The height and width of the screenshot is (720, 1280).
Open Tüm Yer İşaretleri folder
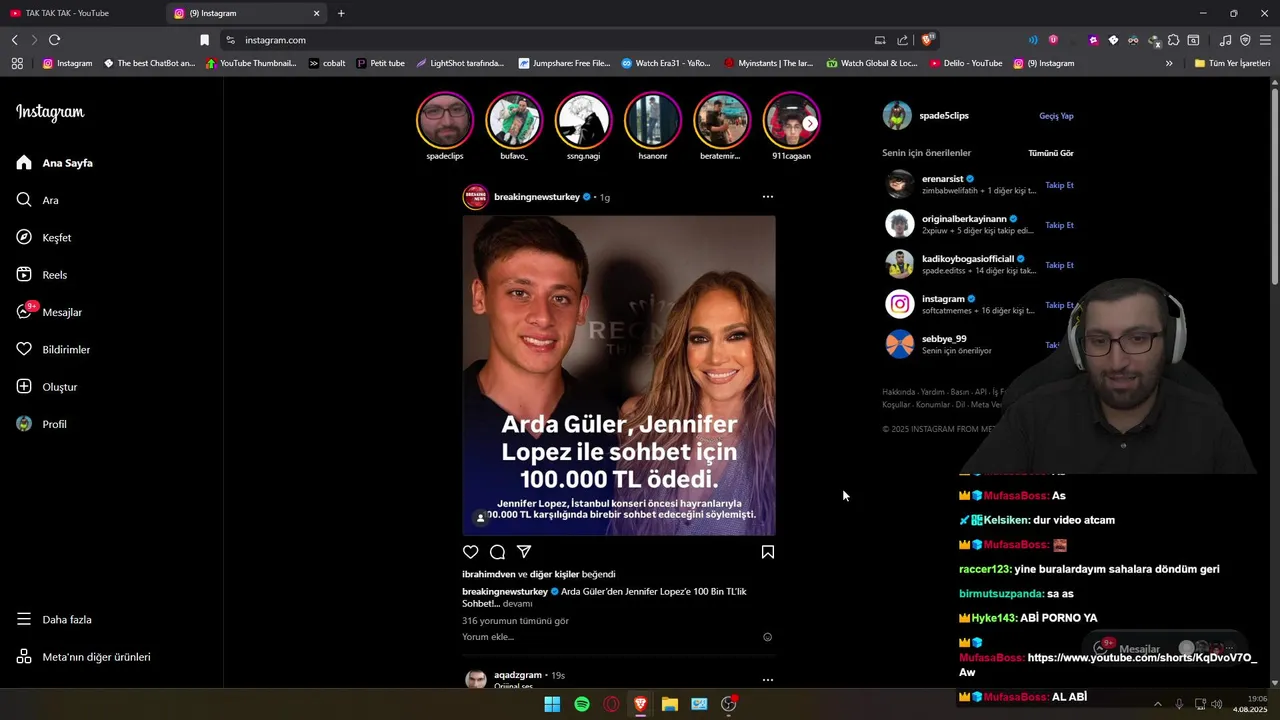(x=1232, y=63)
